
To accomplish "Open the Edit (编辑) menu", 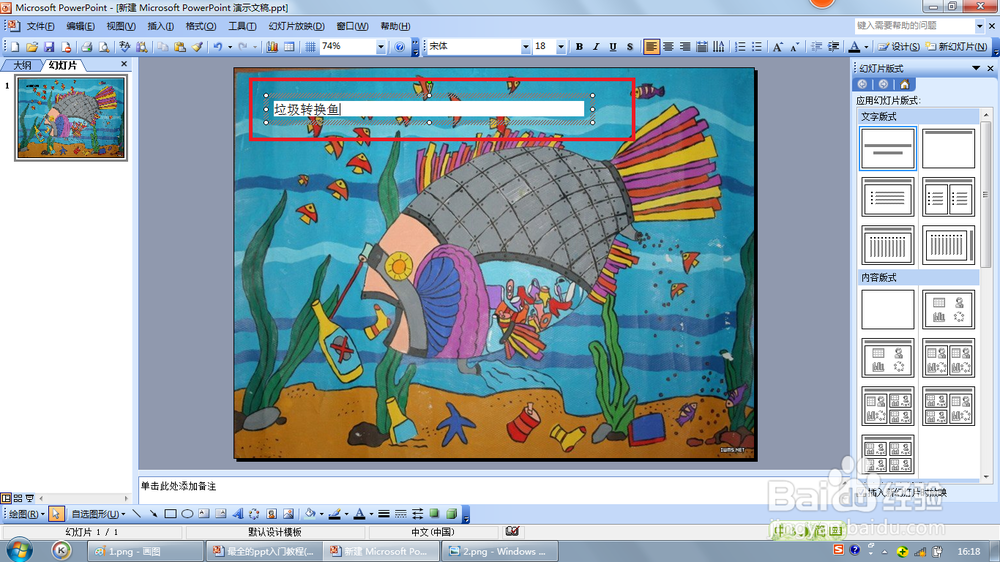I will point(80,26).
